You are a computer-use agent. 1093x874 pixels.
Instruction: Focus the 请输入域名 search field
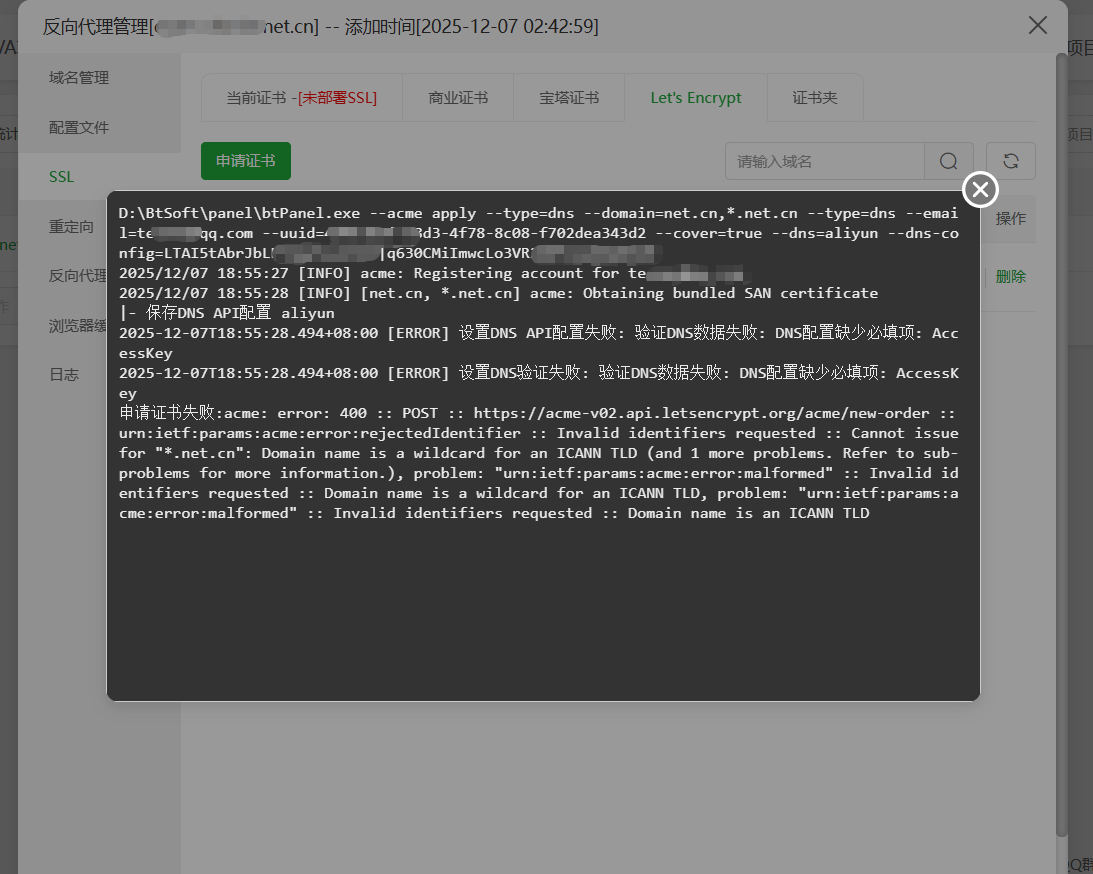[825, 161]
